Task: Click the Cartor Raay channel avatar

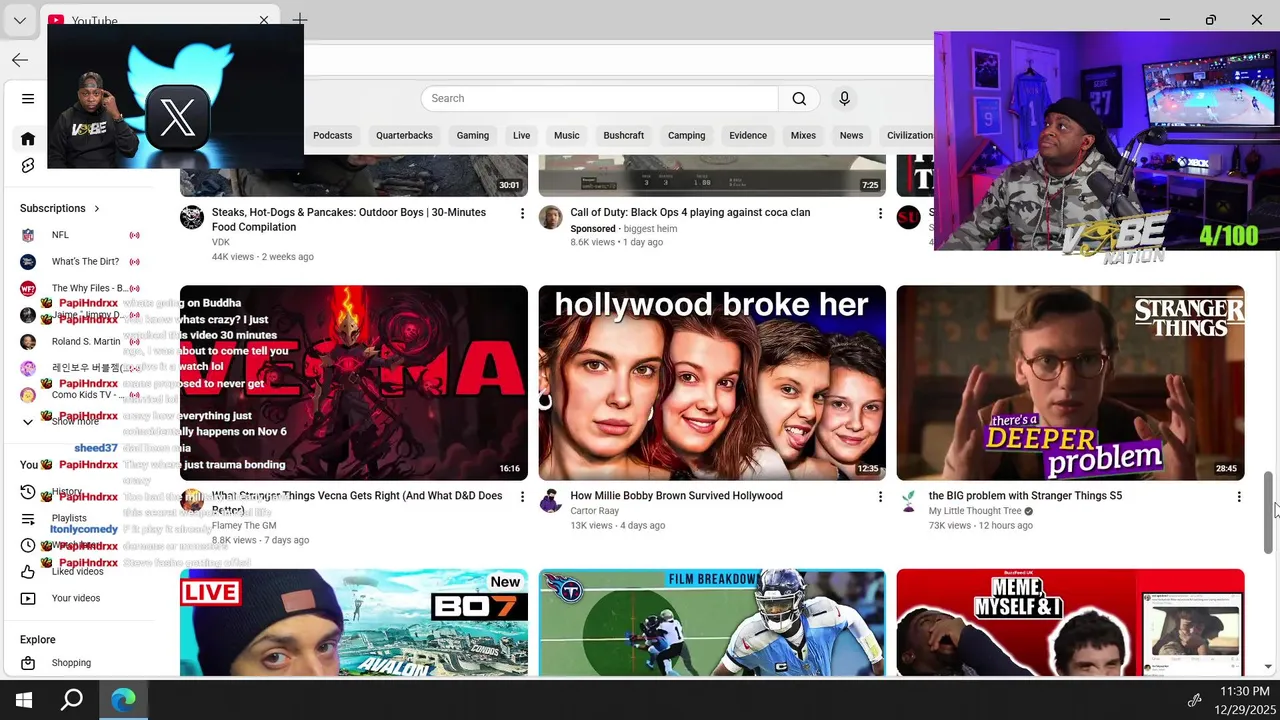Action: pyautogui.click(x=551, y=500)
